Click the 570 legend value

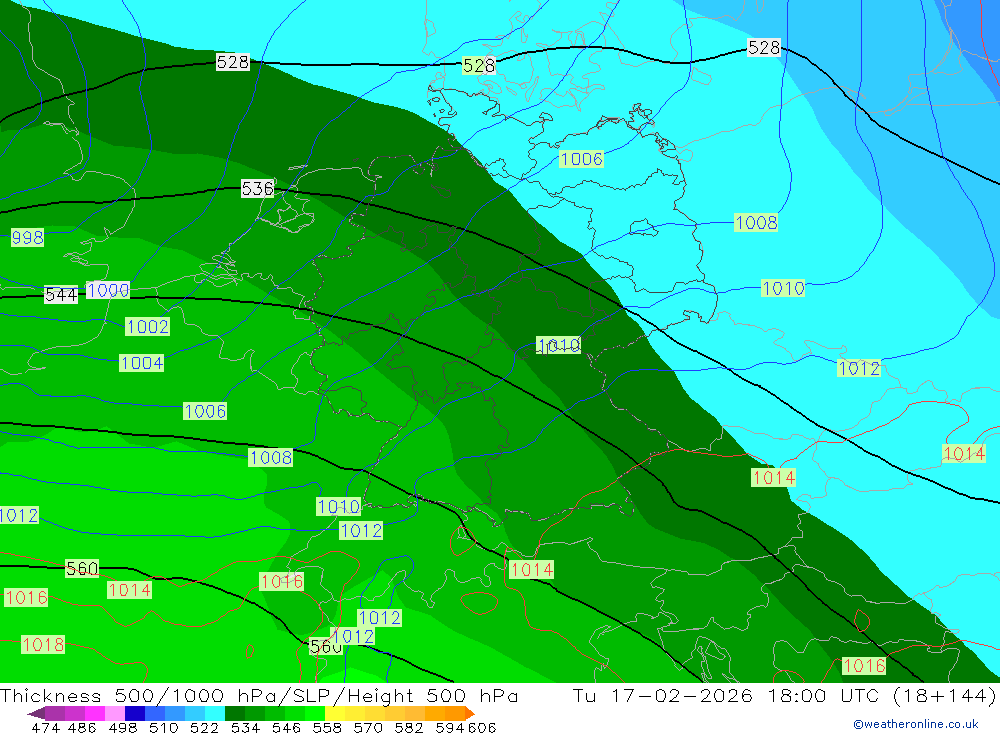pyautogui.click(x=368, y=727)
